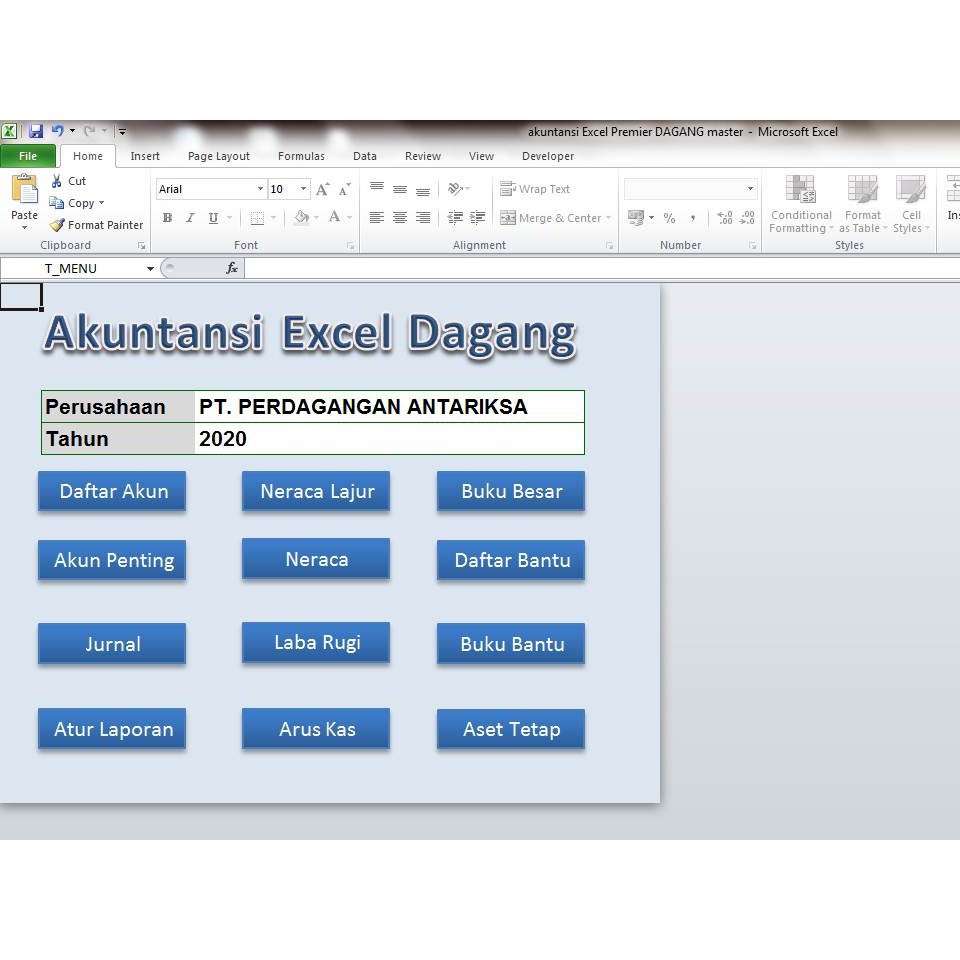960x960 pixels.
Task: Click the Arus Kas button
Action: (x=316, y=729)
